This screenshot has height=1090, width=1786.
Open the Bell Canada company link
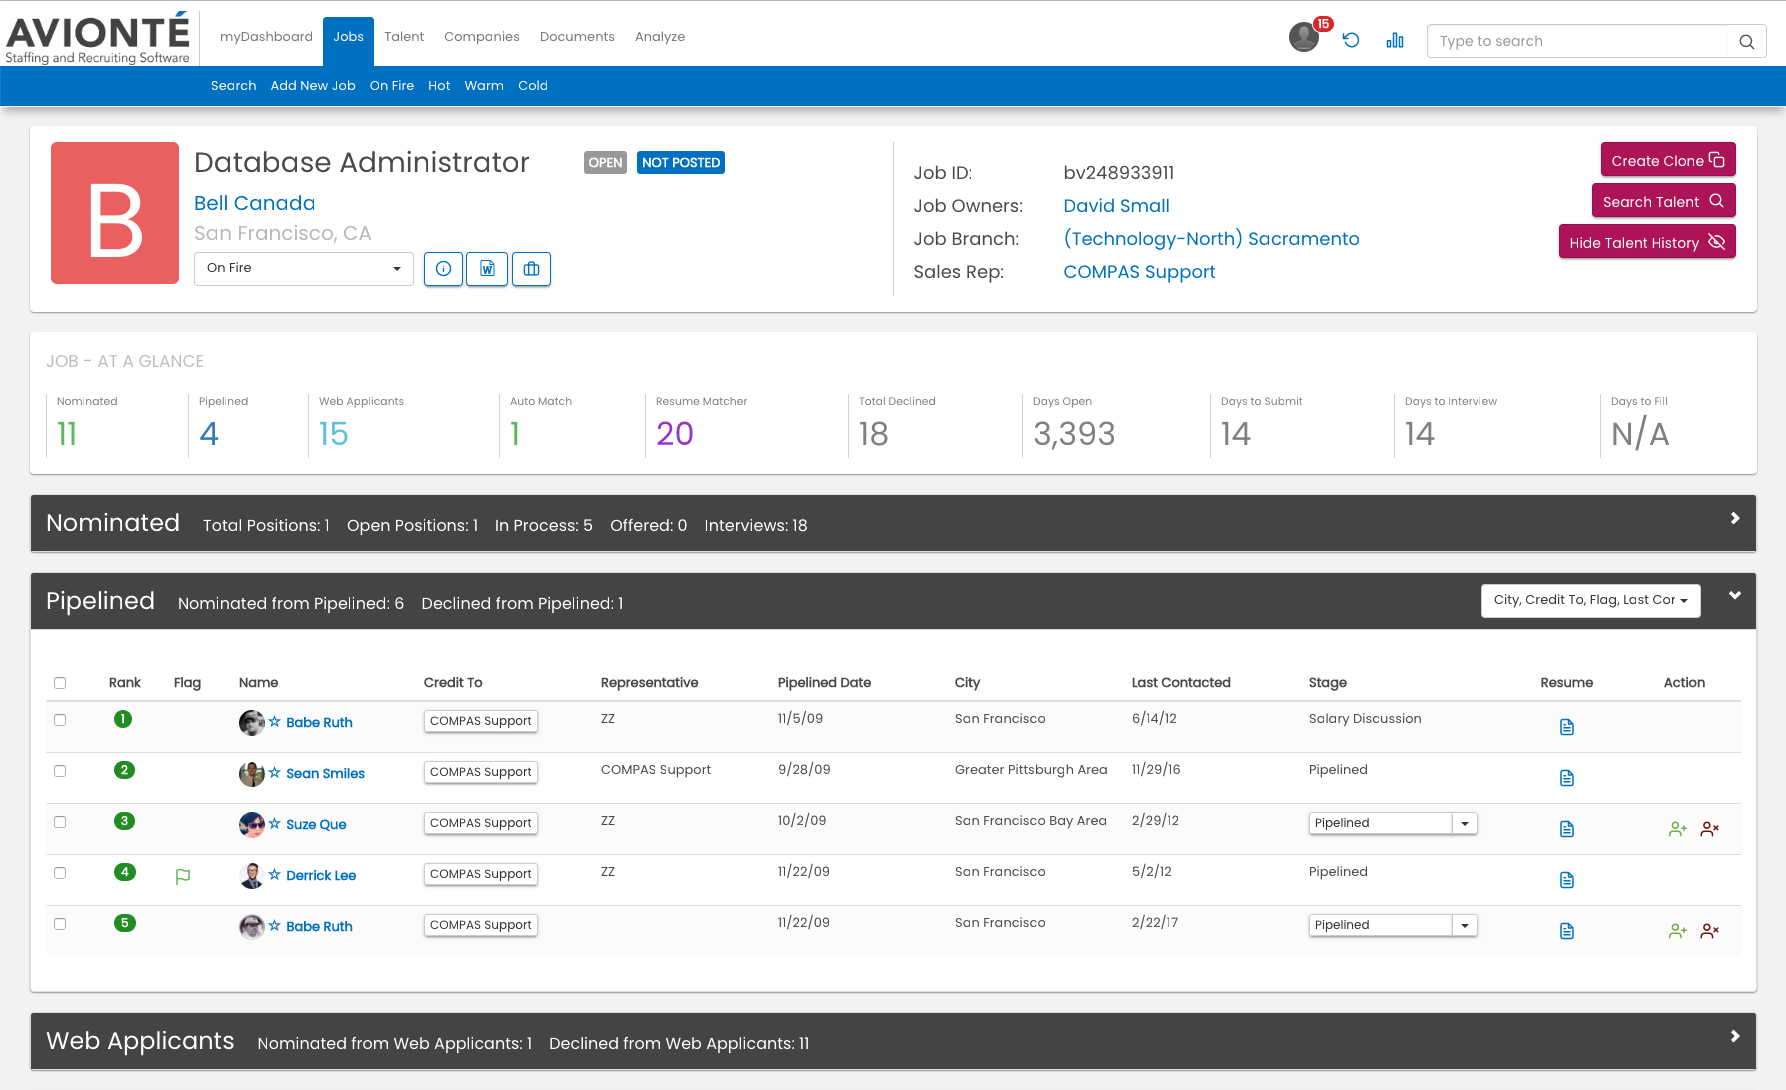pyautogui.click(x=254, y=203)
